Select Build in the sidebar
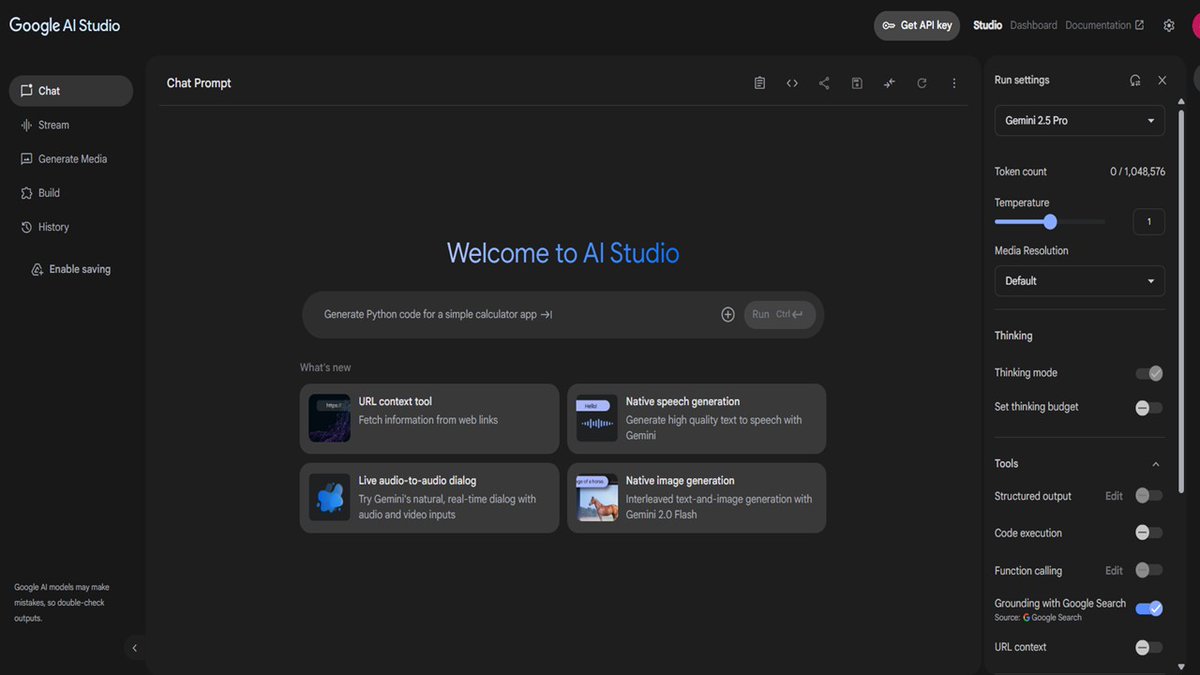The height and width of the screenshot is (675, 1200). pyautogui.click(x=71, y=193)
